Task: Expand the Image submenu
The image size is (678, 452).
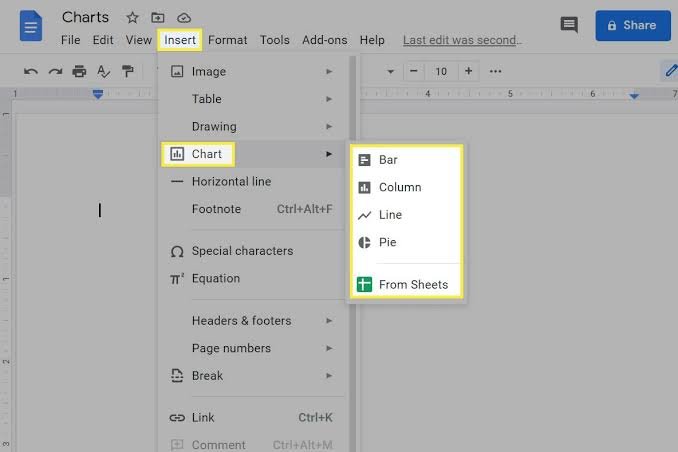Action: [x=252, y=71]
